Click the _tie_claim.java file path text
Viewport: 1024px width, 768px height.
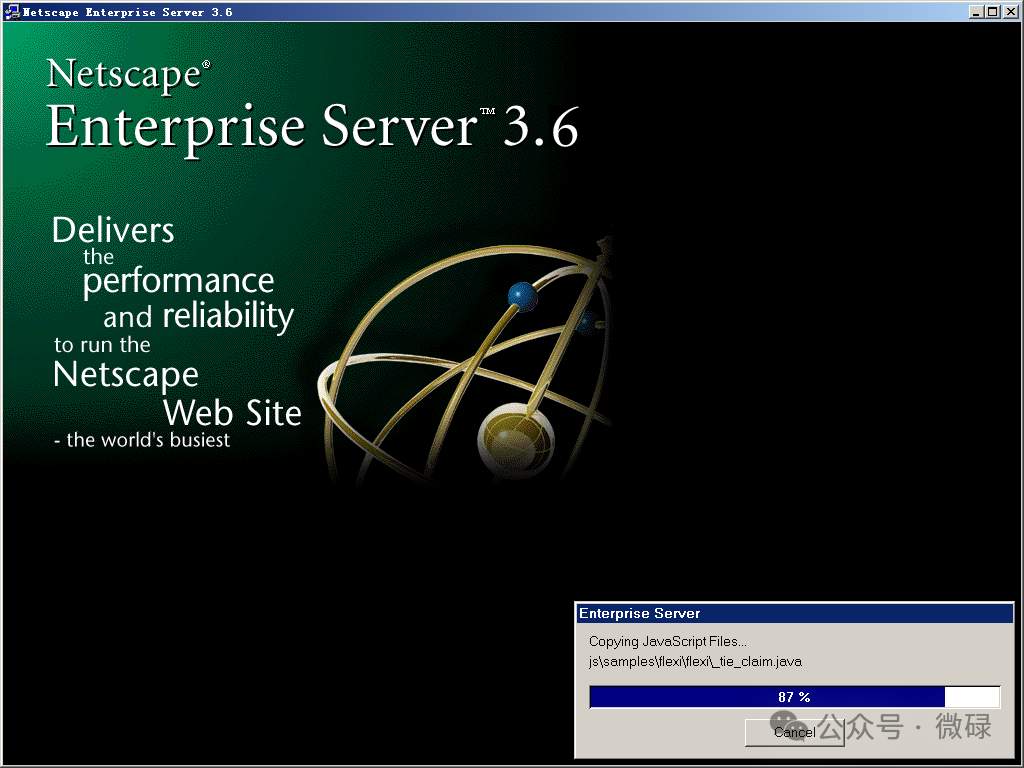tap(697, 661)
